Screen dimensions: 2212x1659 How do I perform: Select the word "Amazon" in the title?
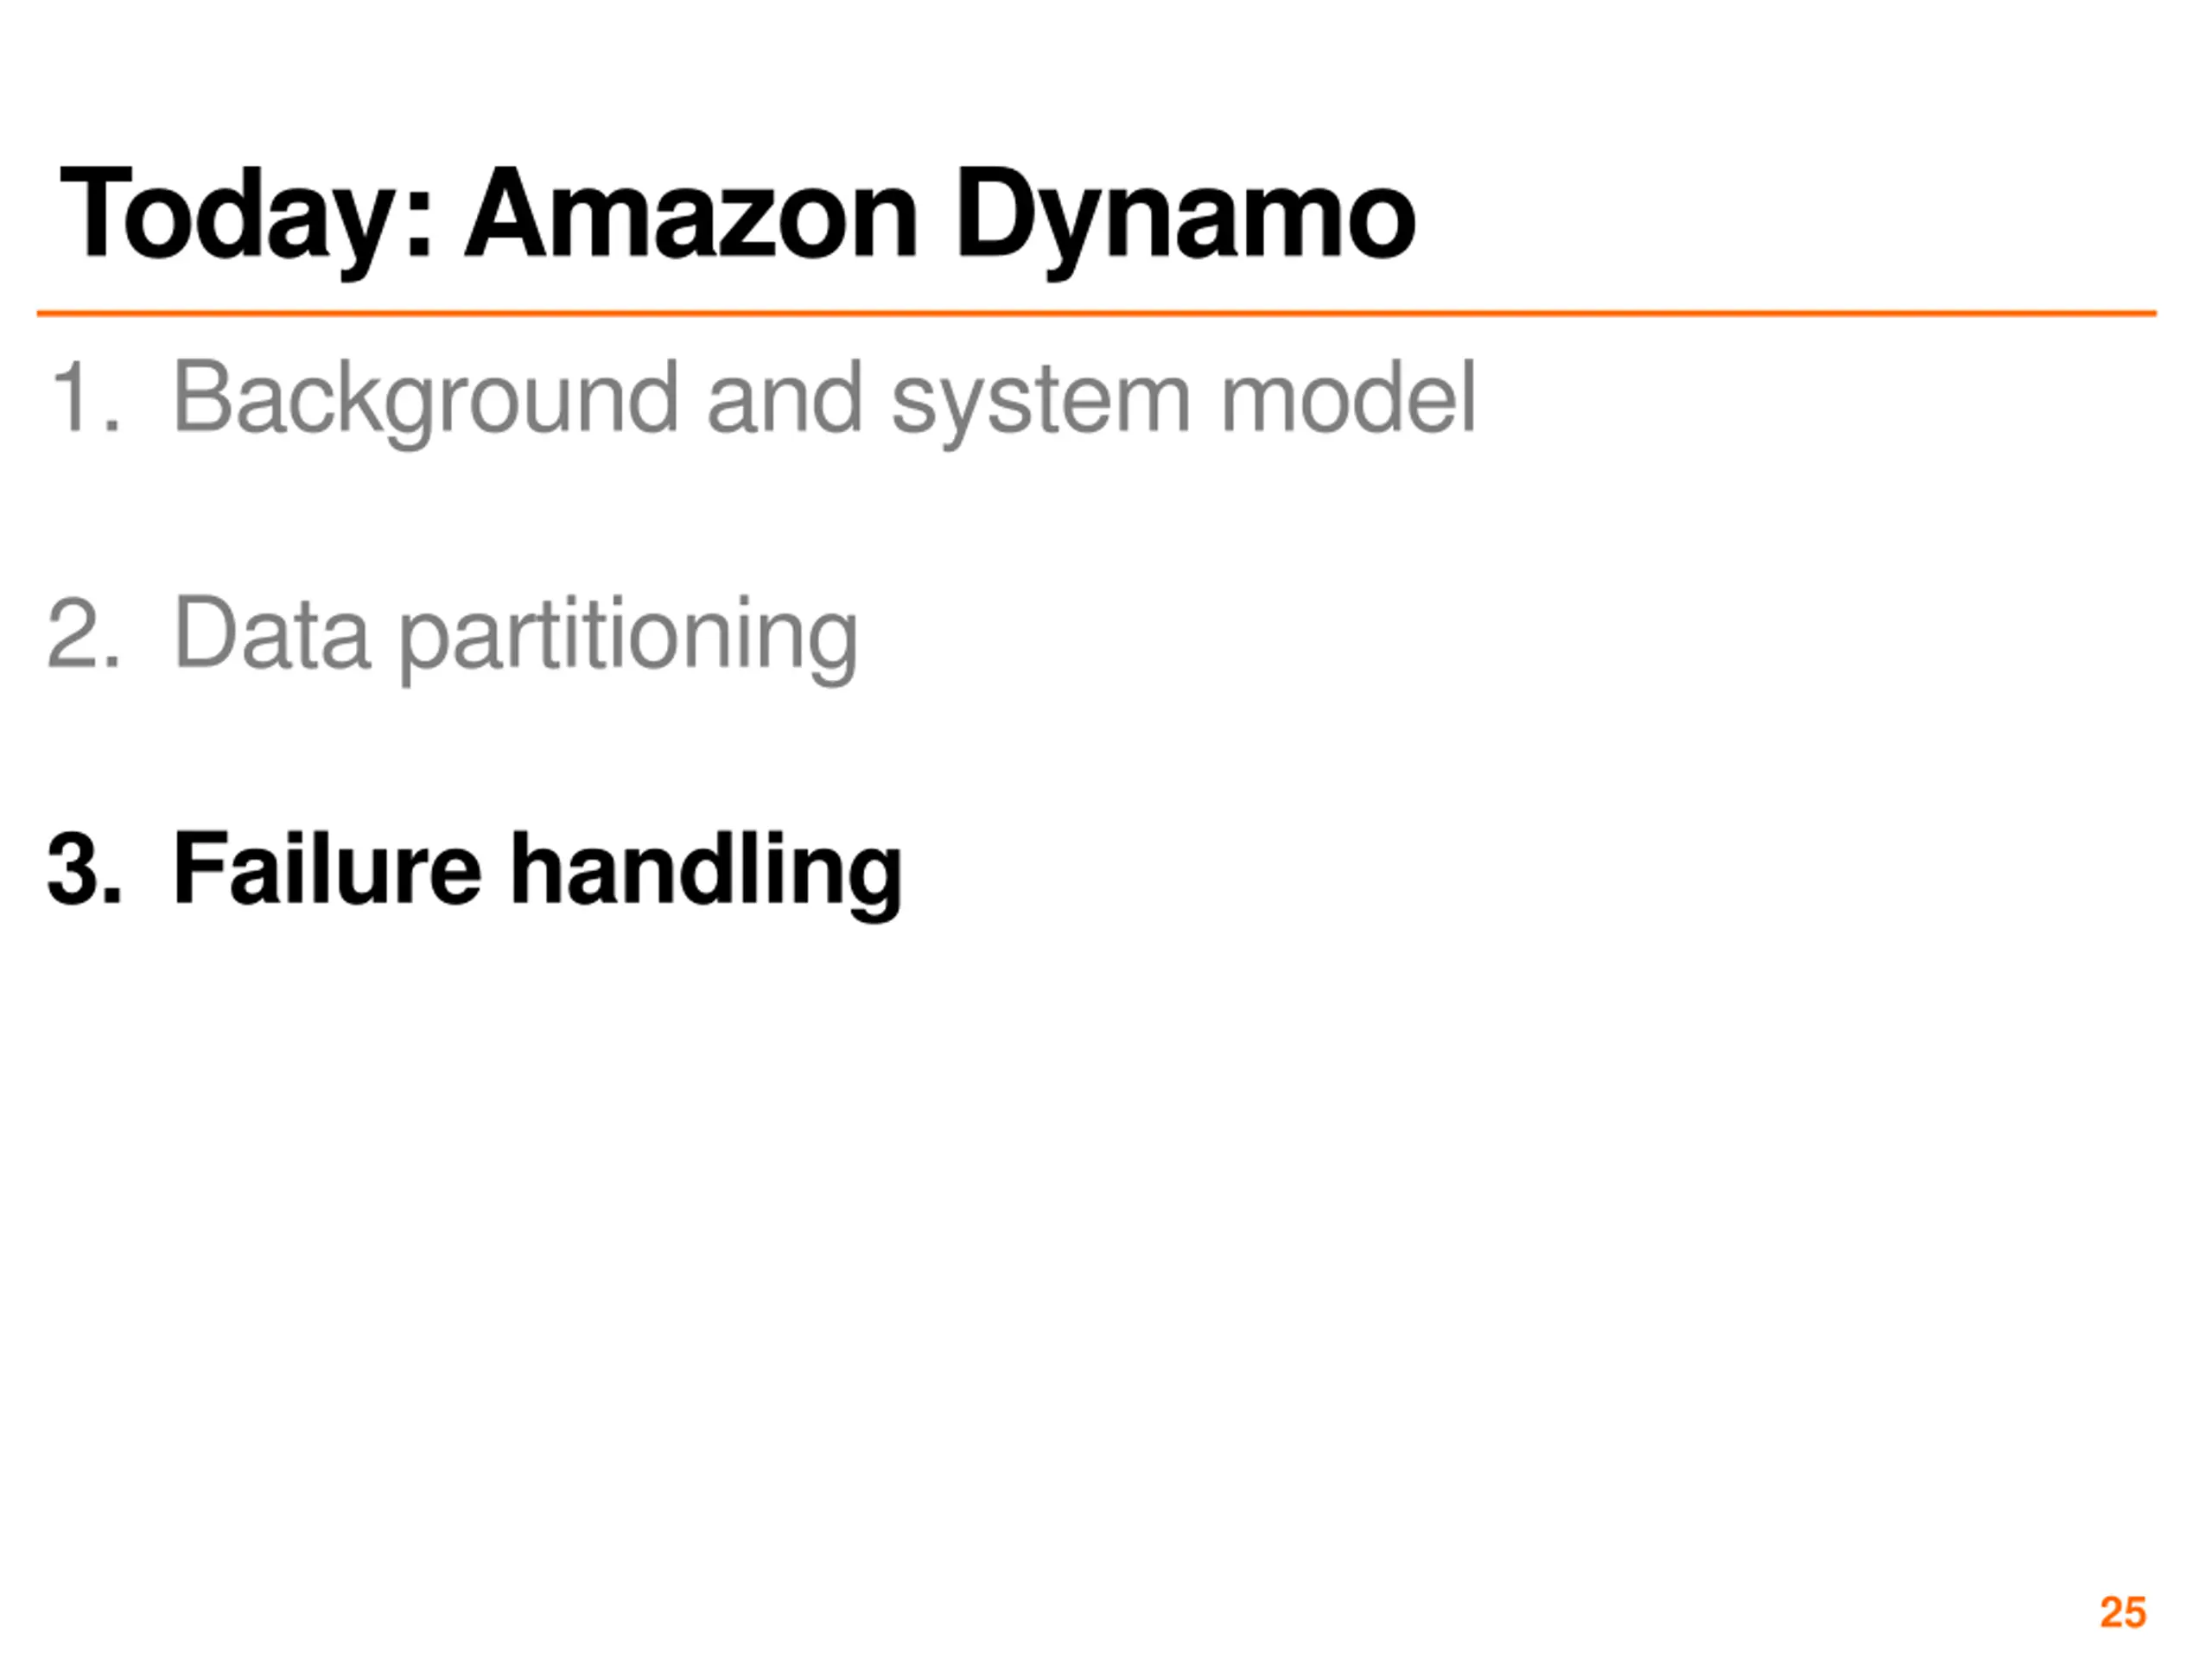[x=691, y=215]
